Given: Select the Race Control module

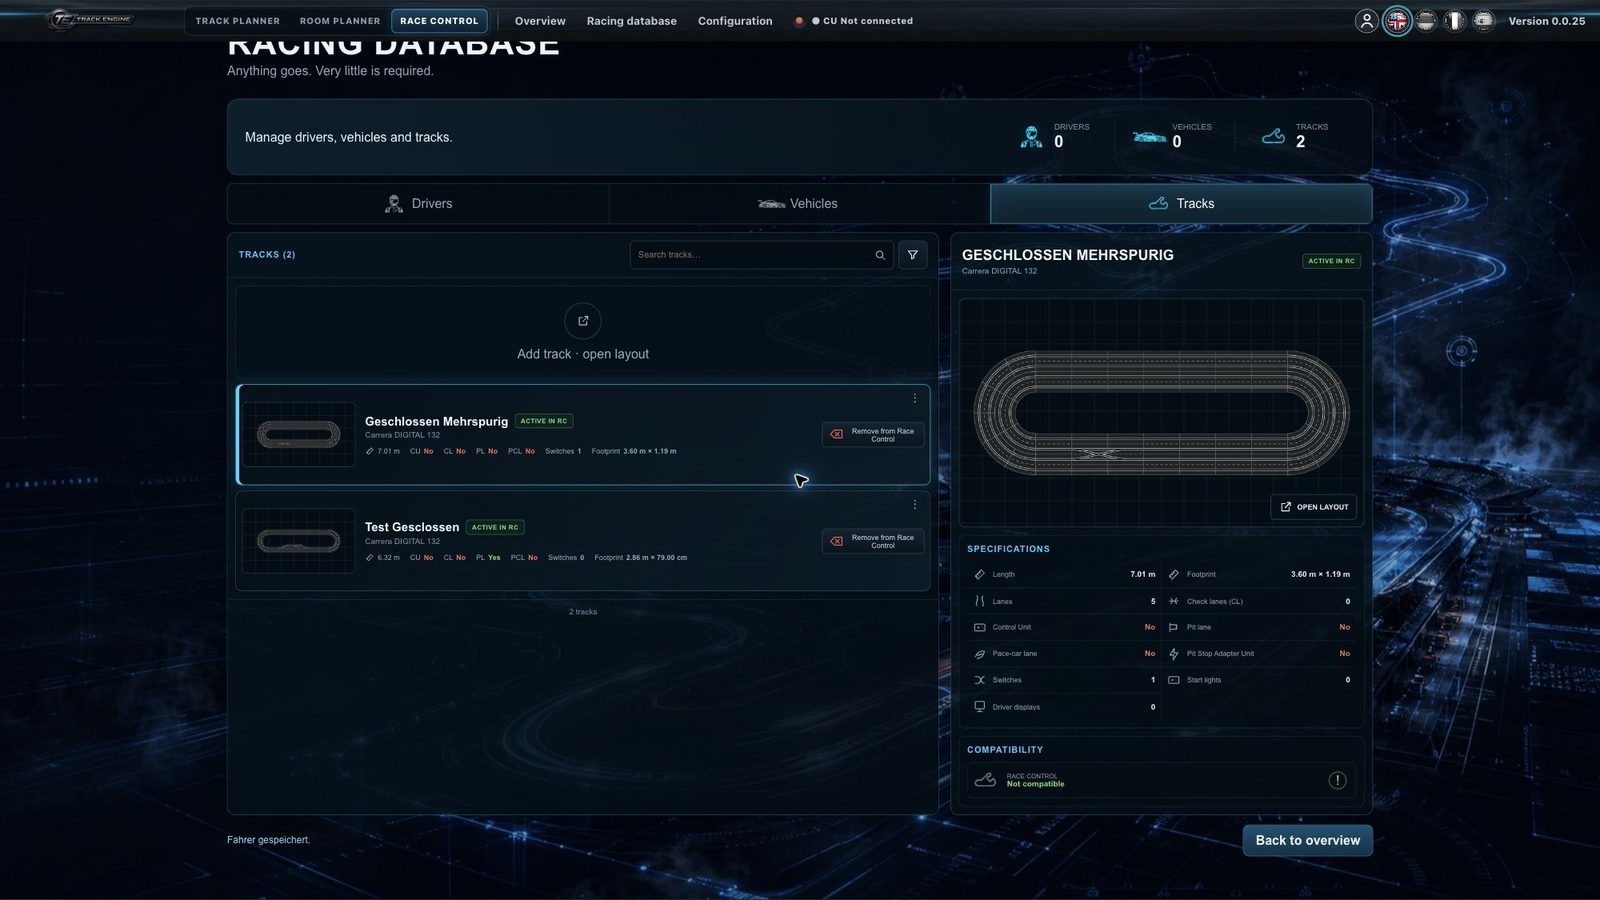Looking at the screenshot, I should 439,21.
